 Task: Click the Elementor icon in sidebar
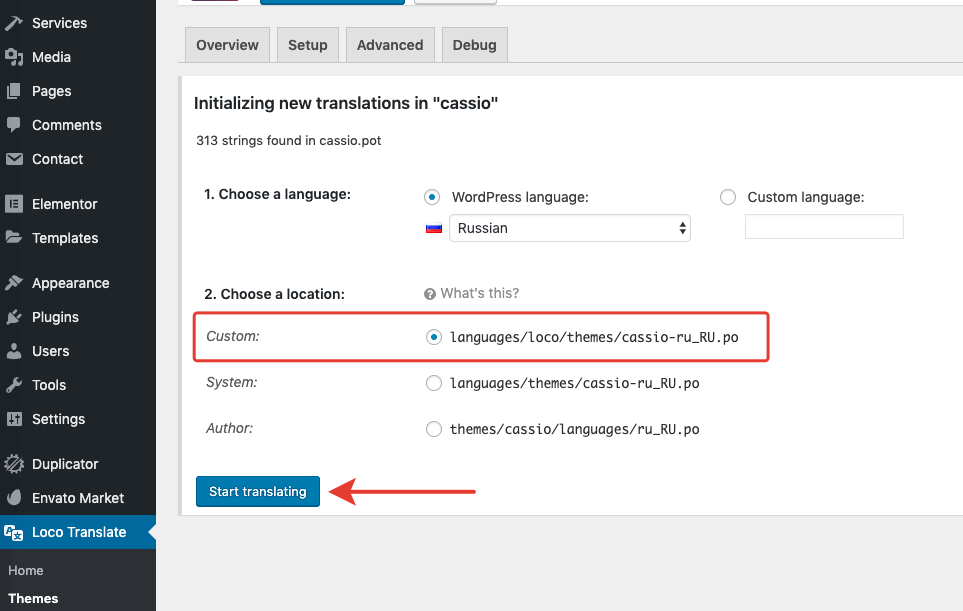point(14,204)
